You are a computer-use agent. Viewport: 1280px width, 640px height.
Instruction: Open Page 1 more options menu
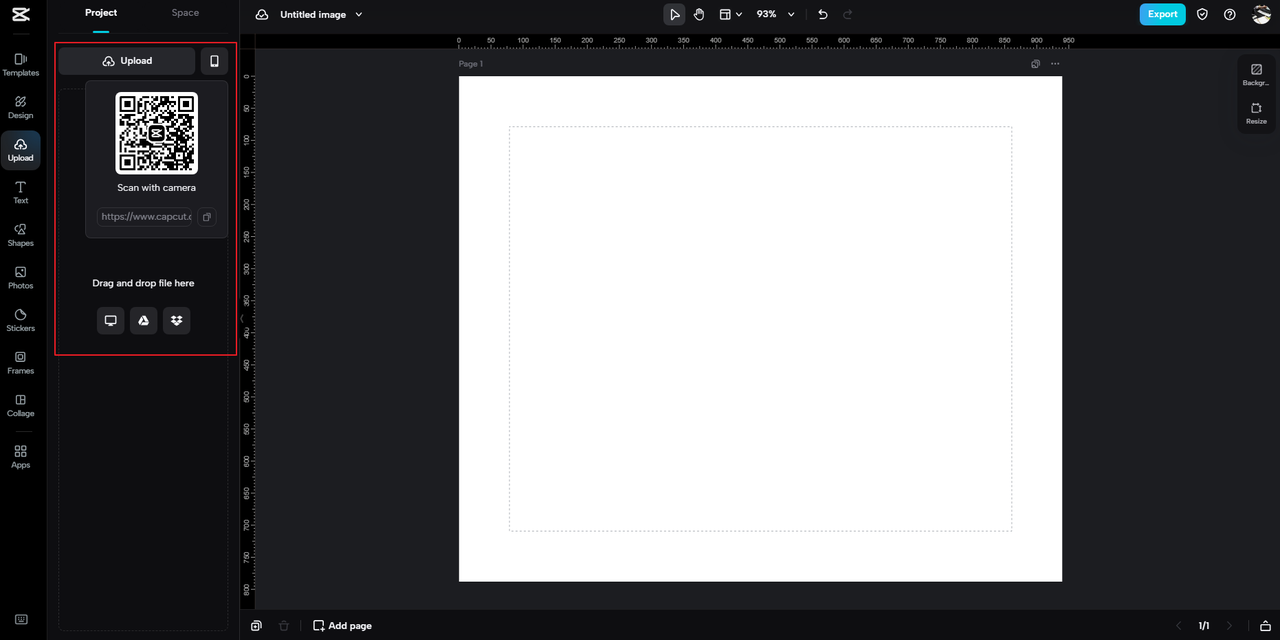(x=1055, y=64)
